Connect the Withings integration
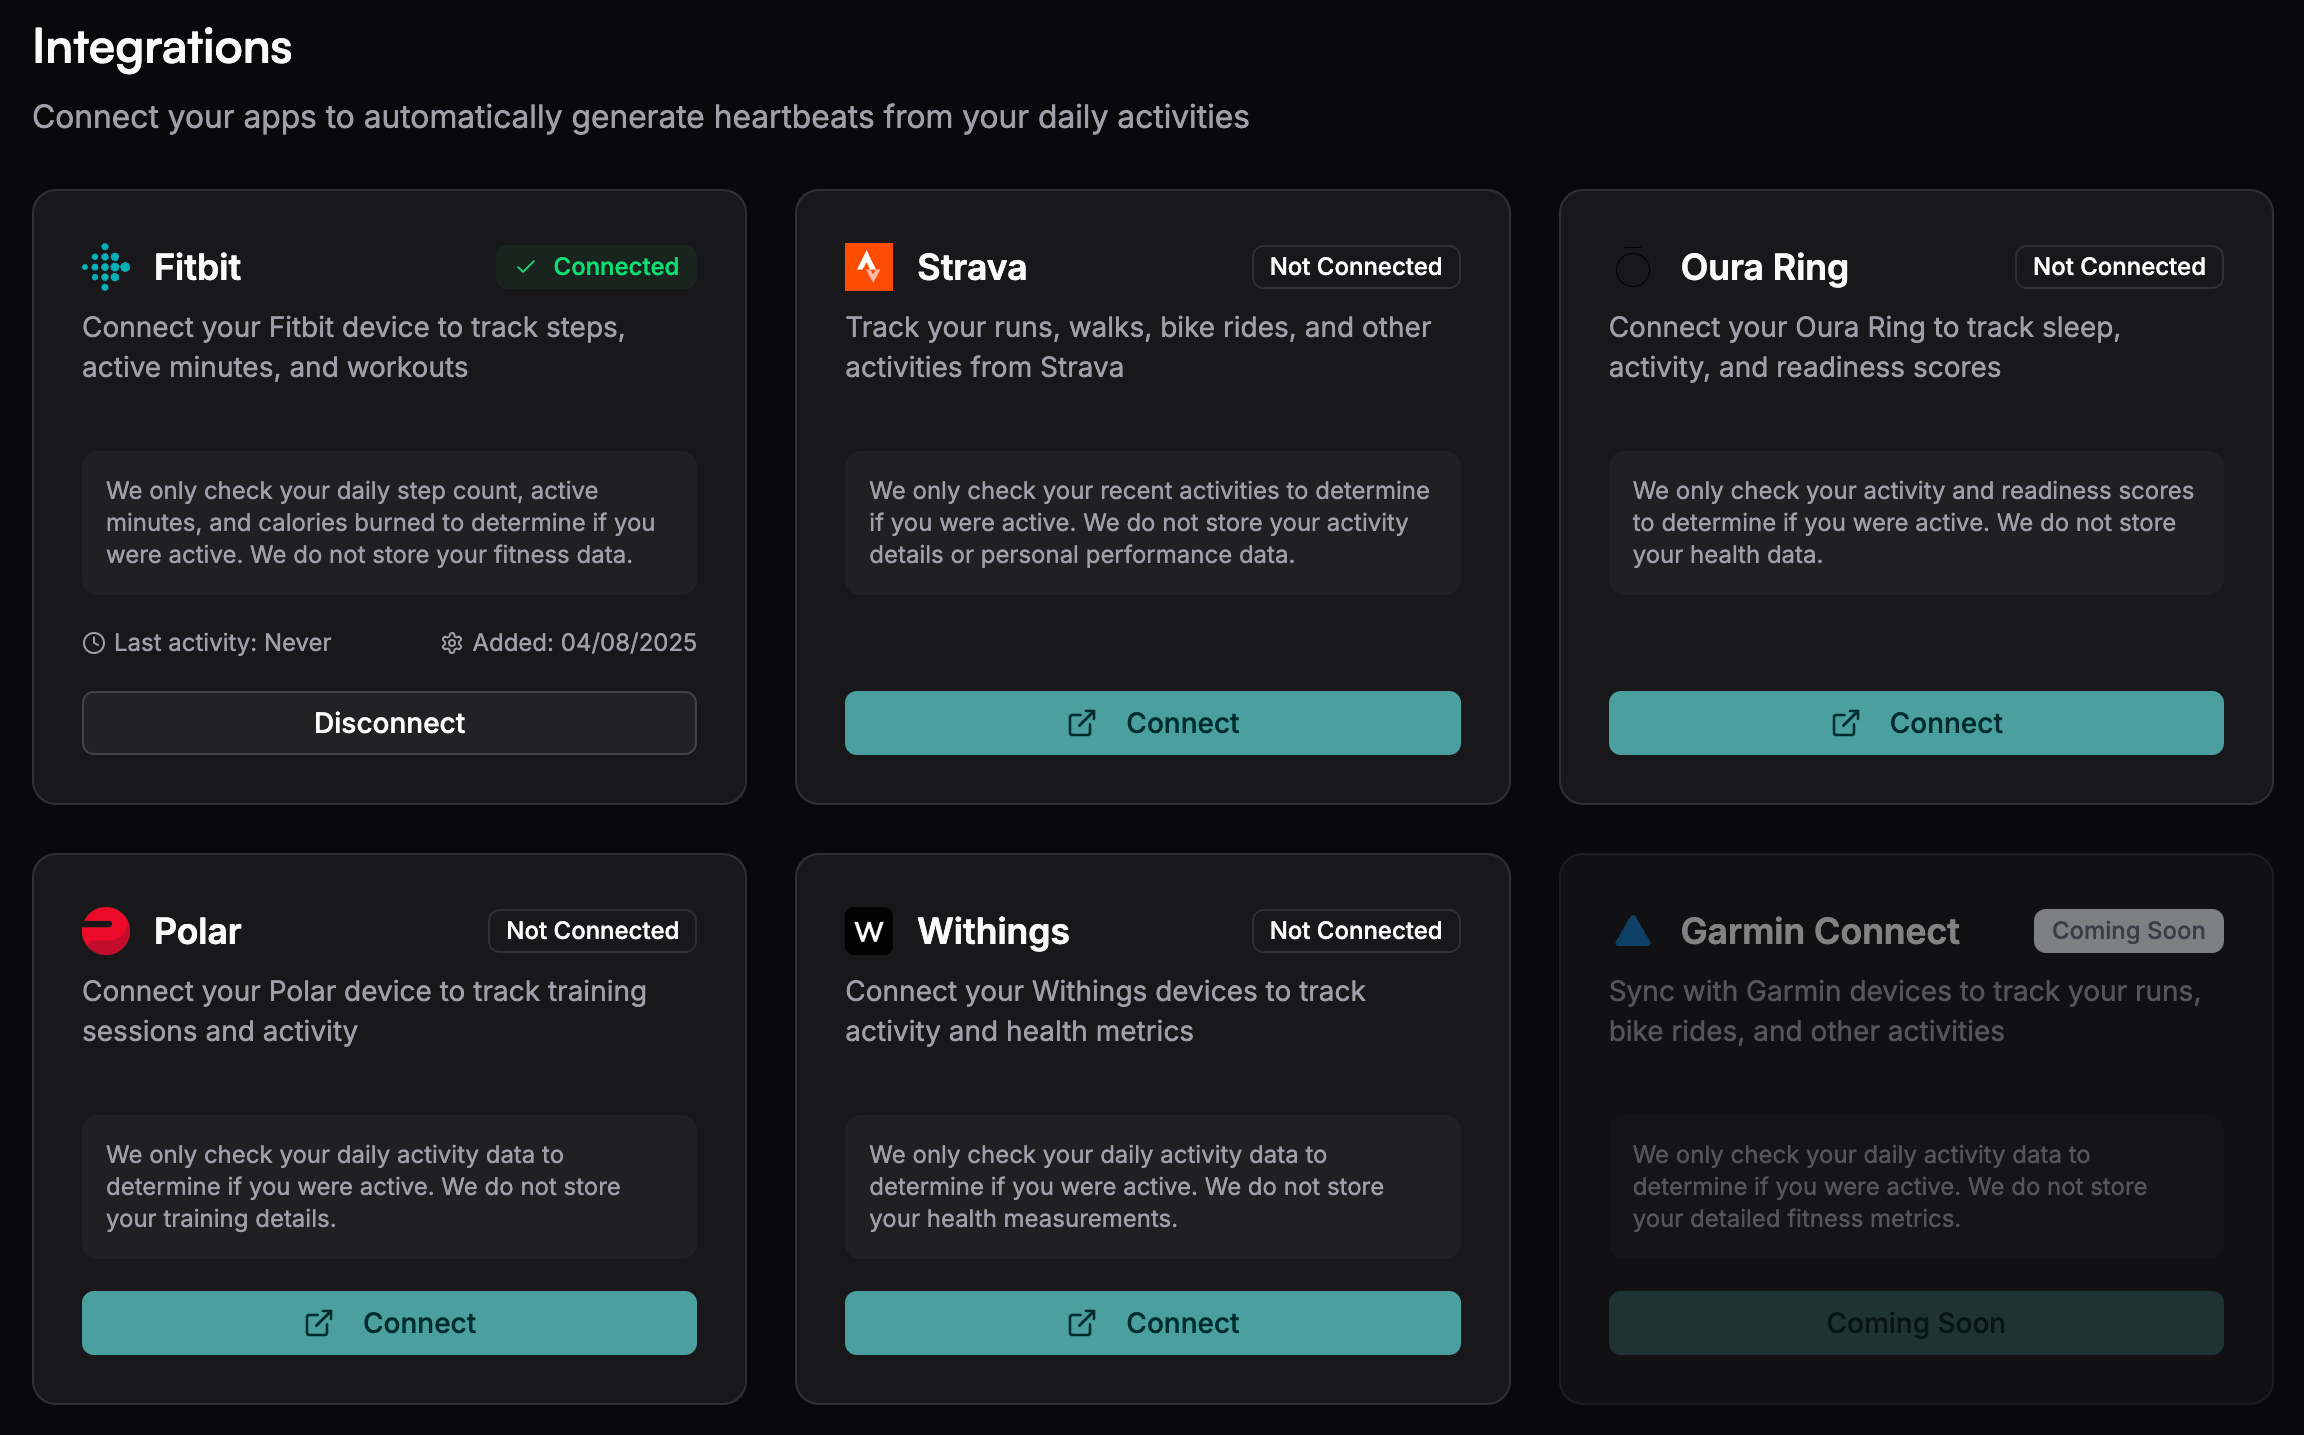2304x1435 pixels. click(x=1152, y=1323)
